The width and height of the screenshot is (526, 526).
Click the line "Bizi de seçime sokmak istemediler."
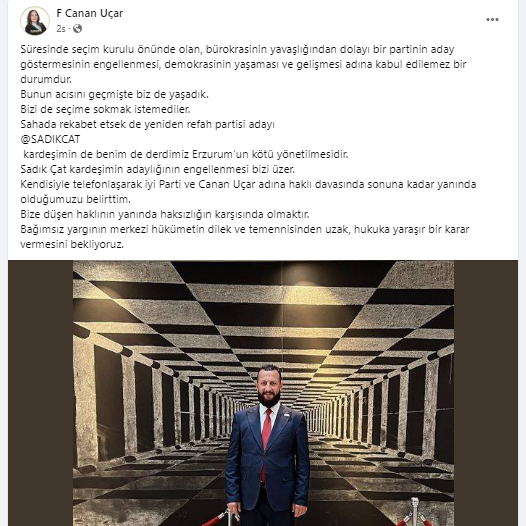click(x=105, y=109)
